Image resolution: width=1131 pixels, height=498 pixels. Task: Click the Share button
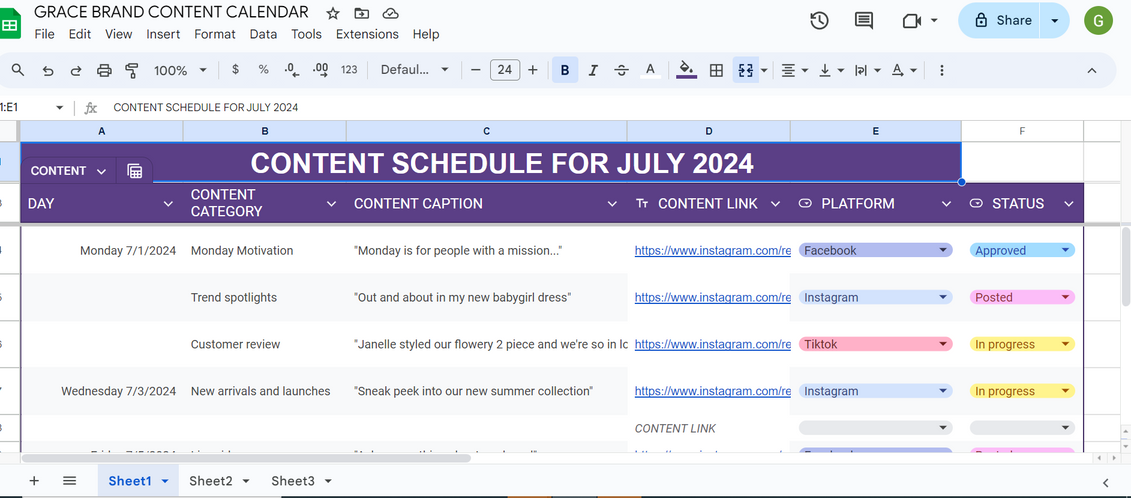pos(999,20)
